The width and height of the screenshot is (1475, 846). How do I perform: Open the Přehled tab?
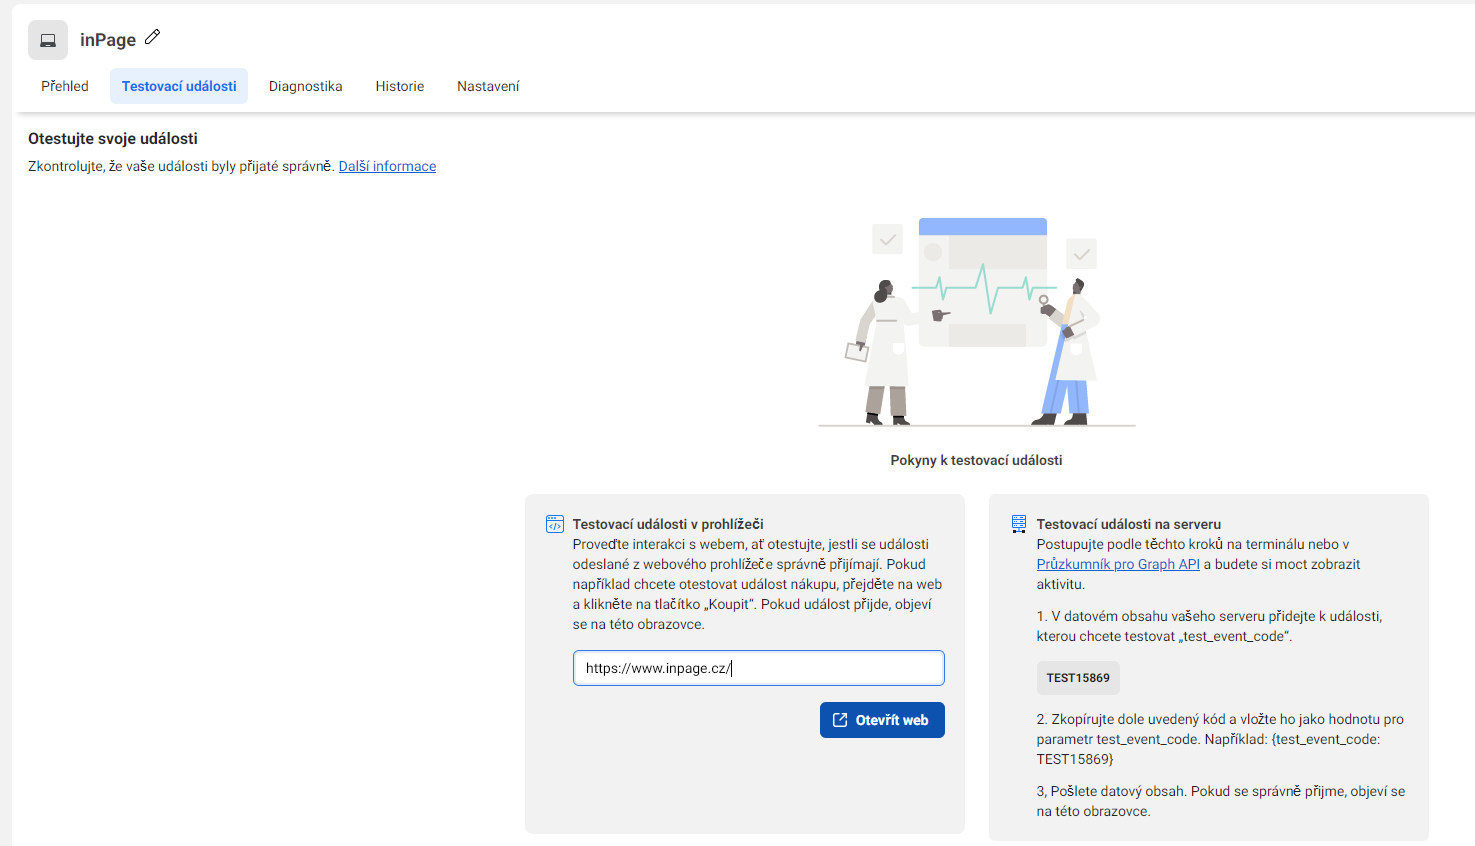click(65, 86)
